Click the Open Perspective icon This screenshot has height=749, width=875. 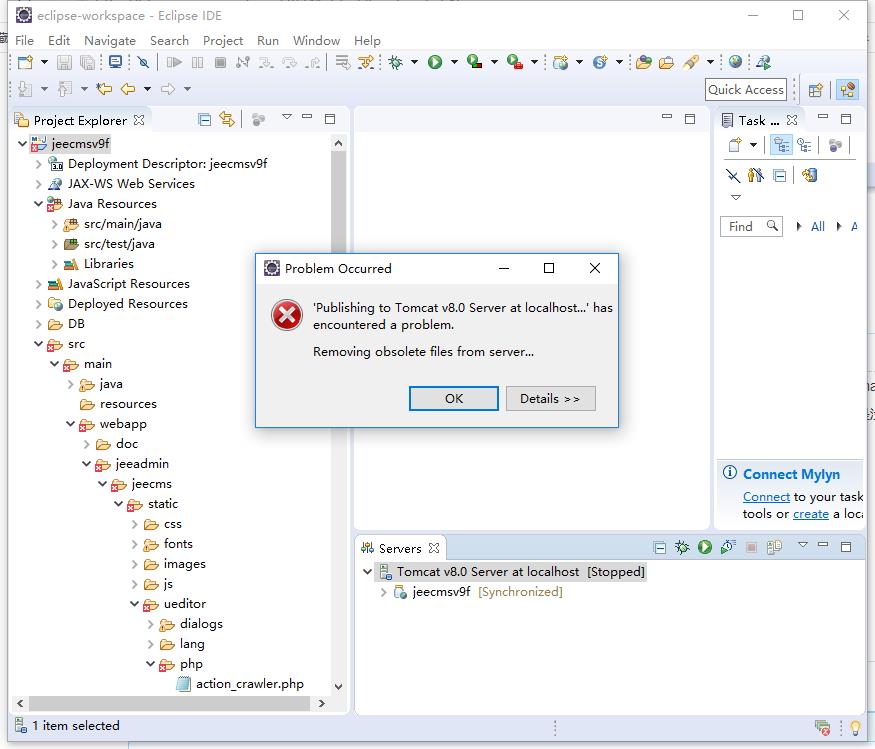tap(815, 90)
